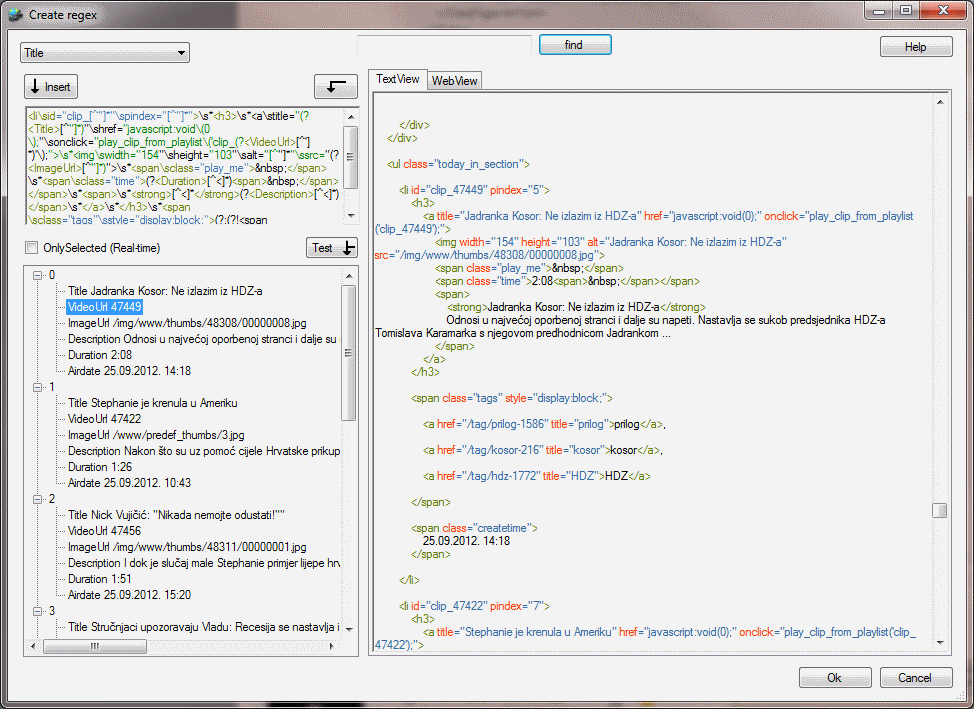Viewport: 974px width, 709px height.
Task: Collapse result node 2 in the tree
Action: click(37, 499)
